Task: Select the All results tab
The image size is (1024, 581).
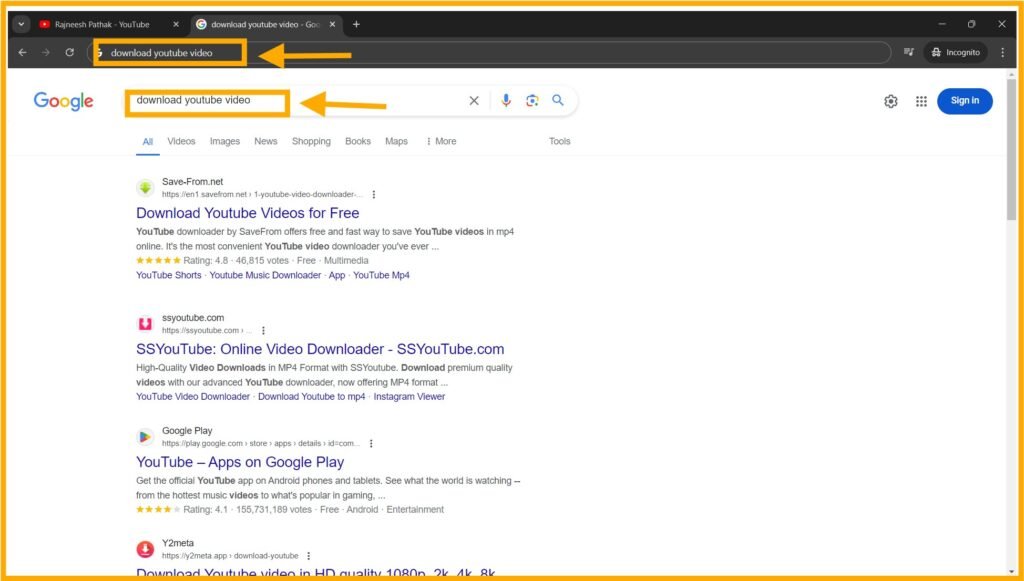Action: click(148, 141)
